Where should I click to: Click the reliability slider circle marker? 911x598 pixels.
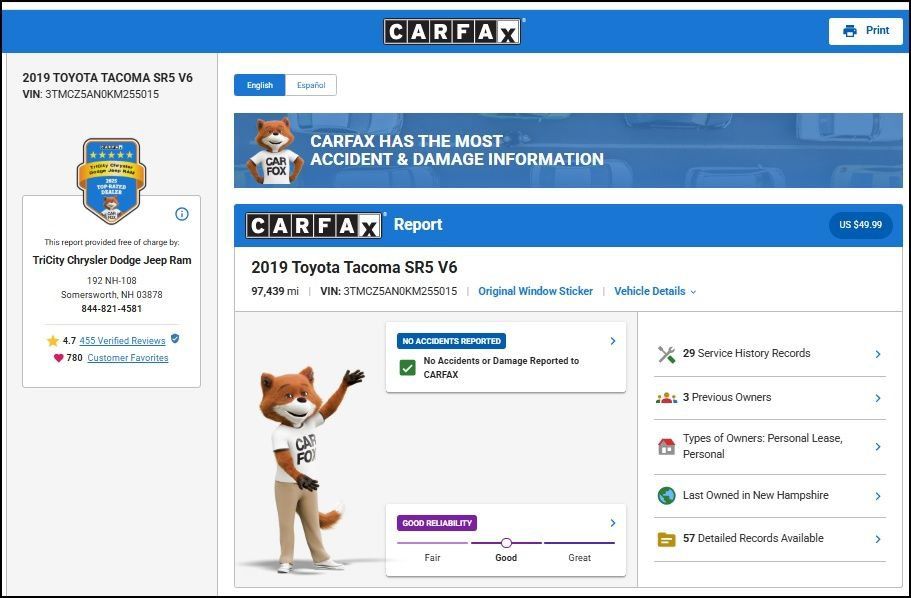[506, 543]
